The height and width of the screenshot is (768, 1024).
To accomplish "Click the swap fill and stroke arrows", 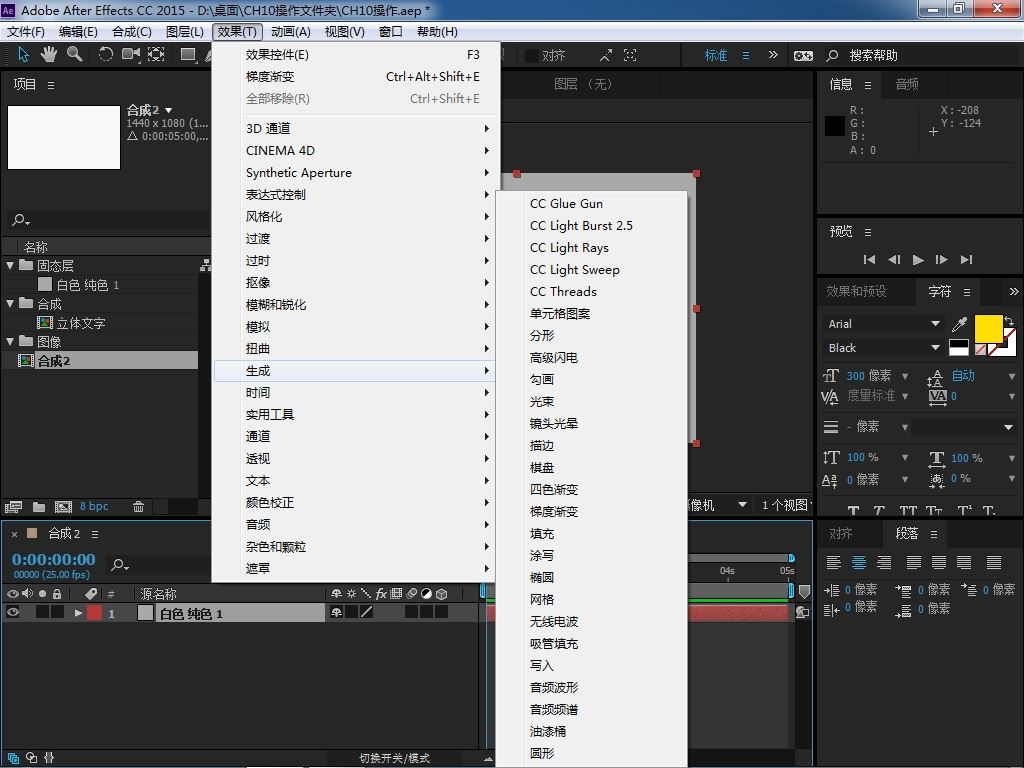I will click(1008, 321).
